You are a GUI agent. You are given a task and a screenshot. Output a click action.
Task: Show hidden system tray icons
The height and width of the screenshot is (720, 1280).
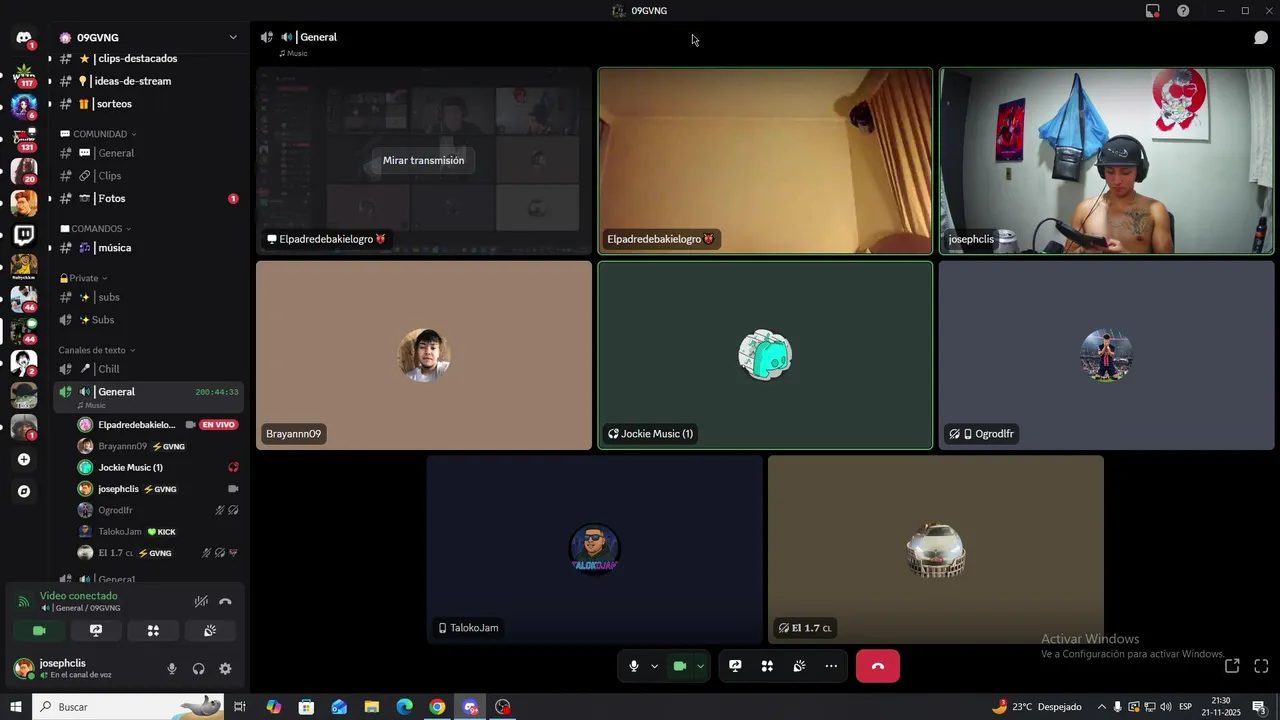(x=1102, y=707)
